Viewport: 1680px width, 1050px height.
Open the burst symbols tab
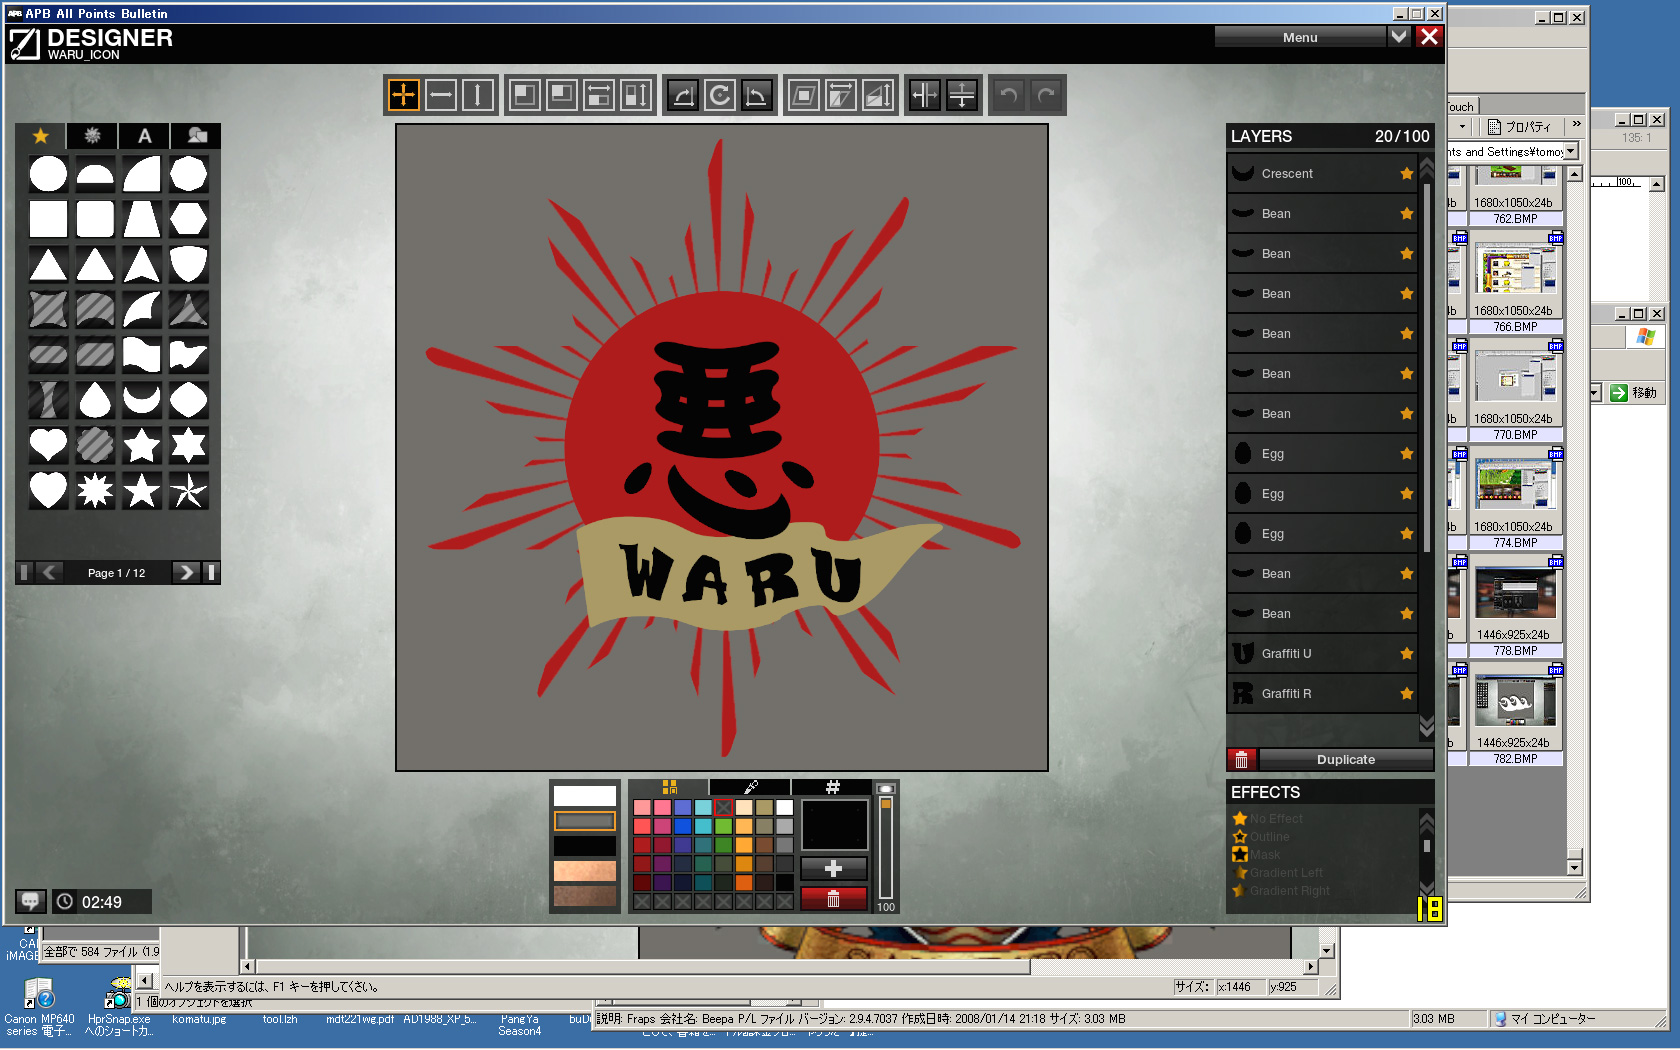coord(93,136)
